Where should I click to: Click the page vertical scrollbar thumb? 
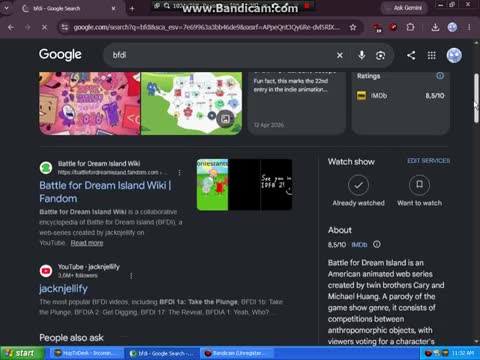coord(476,98)
